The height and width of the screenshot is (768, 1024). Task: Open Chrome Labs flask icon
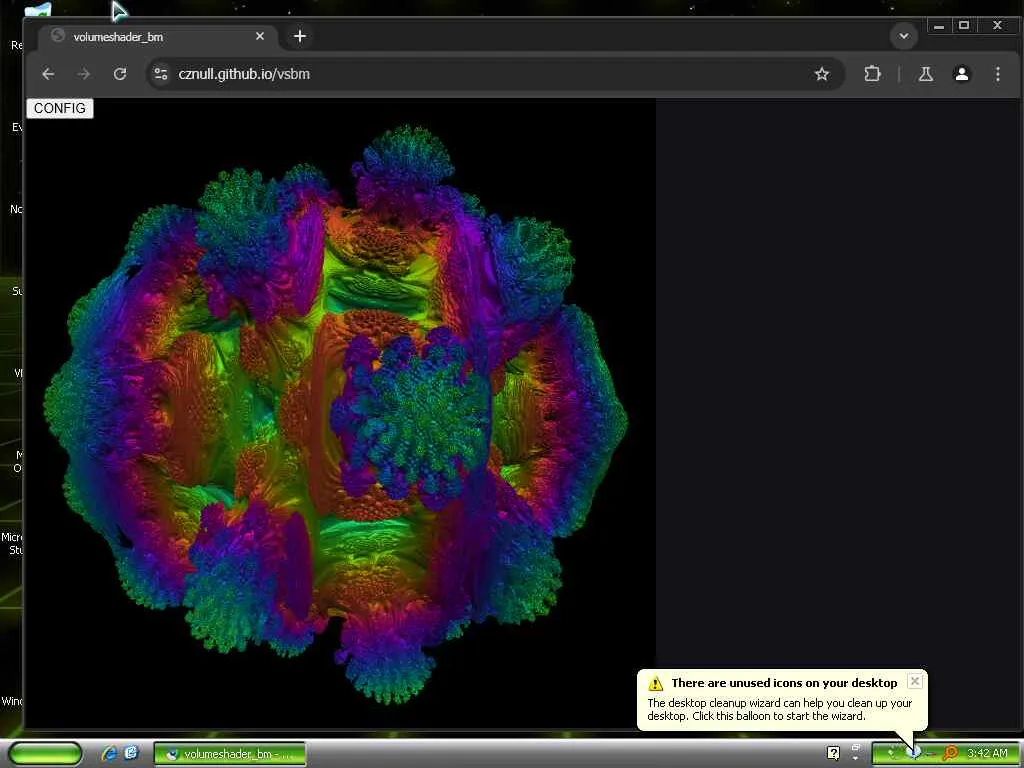tap(925, 74)
